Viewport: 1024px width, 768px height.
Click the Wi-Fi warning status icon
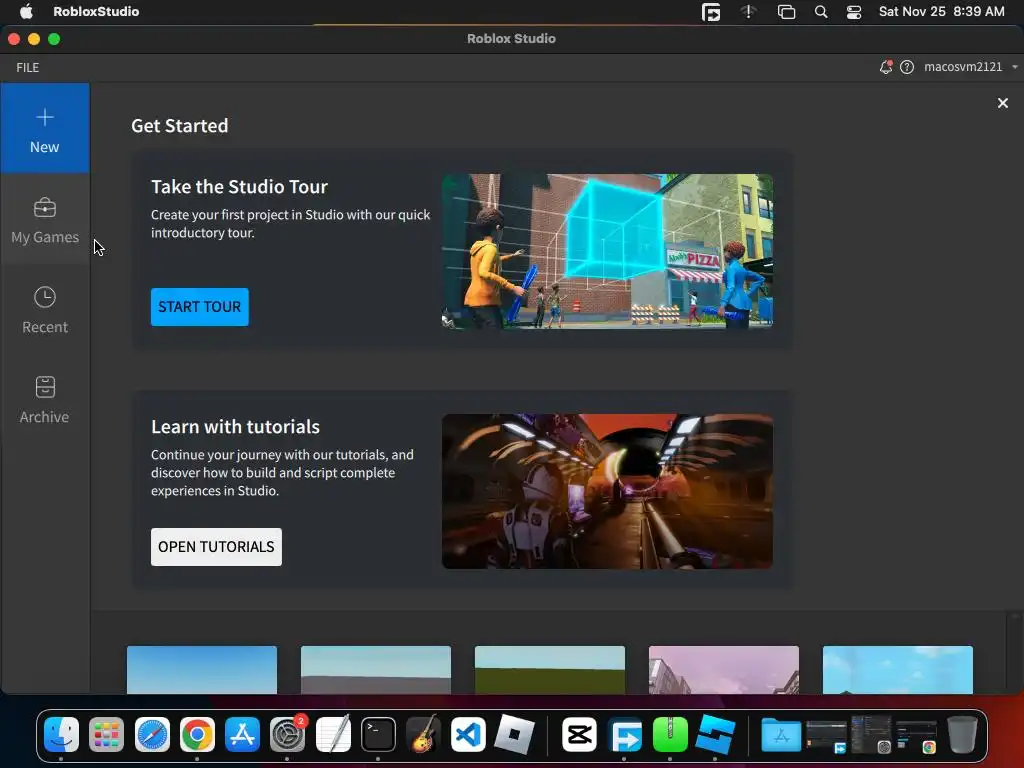pyautogui.click(x=748, y=12)
